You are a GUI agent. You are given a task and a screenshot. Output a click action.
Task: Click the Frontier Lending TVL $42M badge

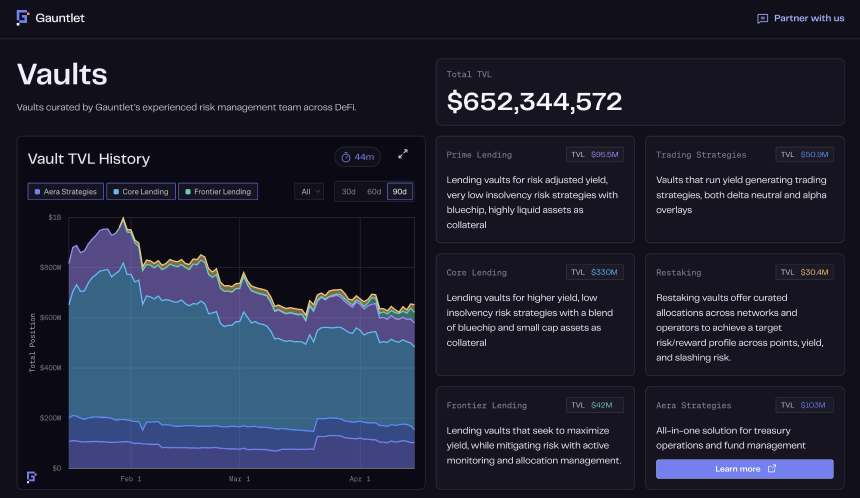tap(595, 405)
